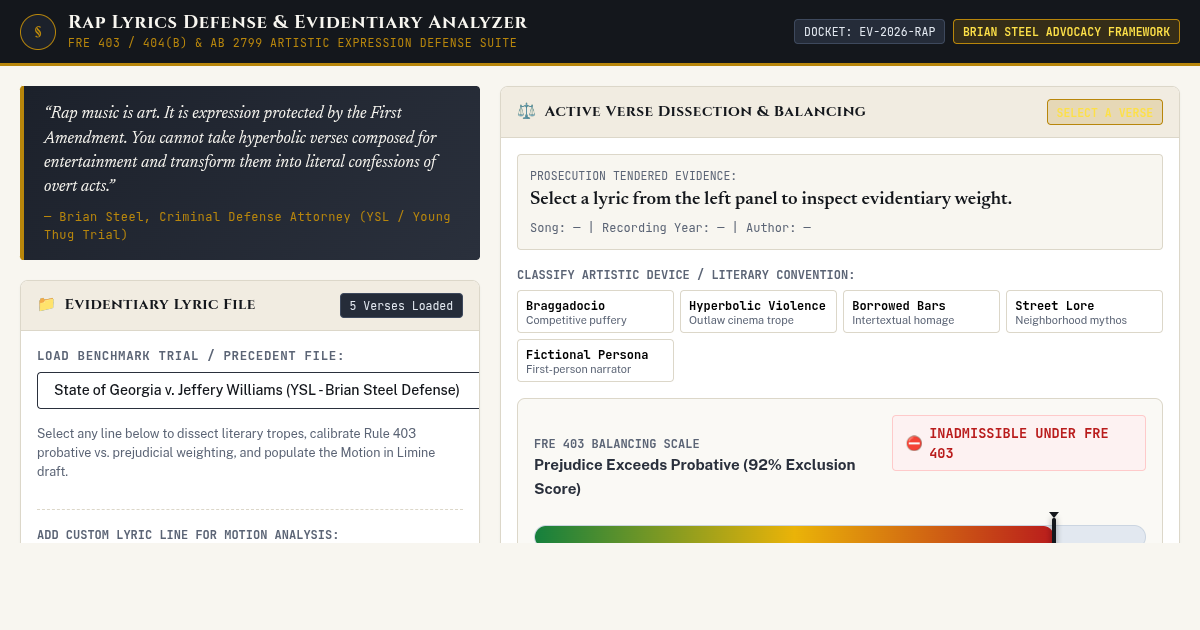Click the Classify Artistic Device label

(x=686, y=274)
